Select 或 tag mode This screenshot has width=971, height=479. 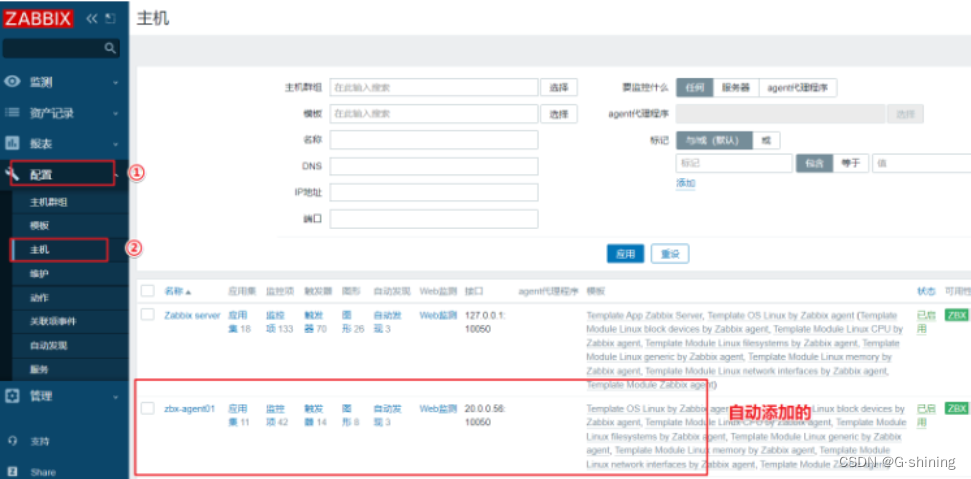[x=766, y=140]
